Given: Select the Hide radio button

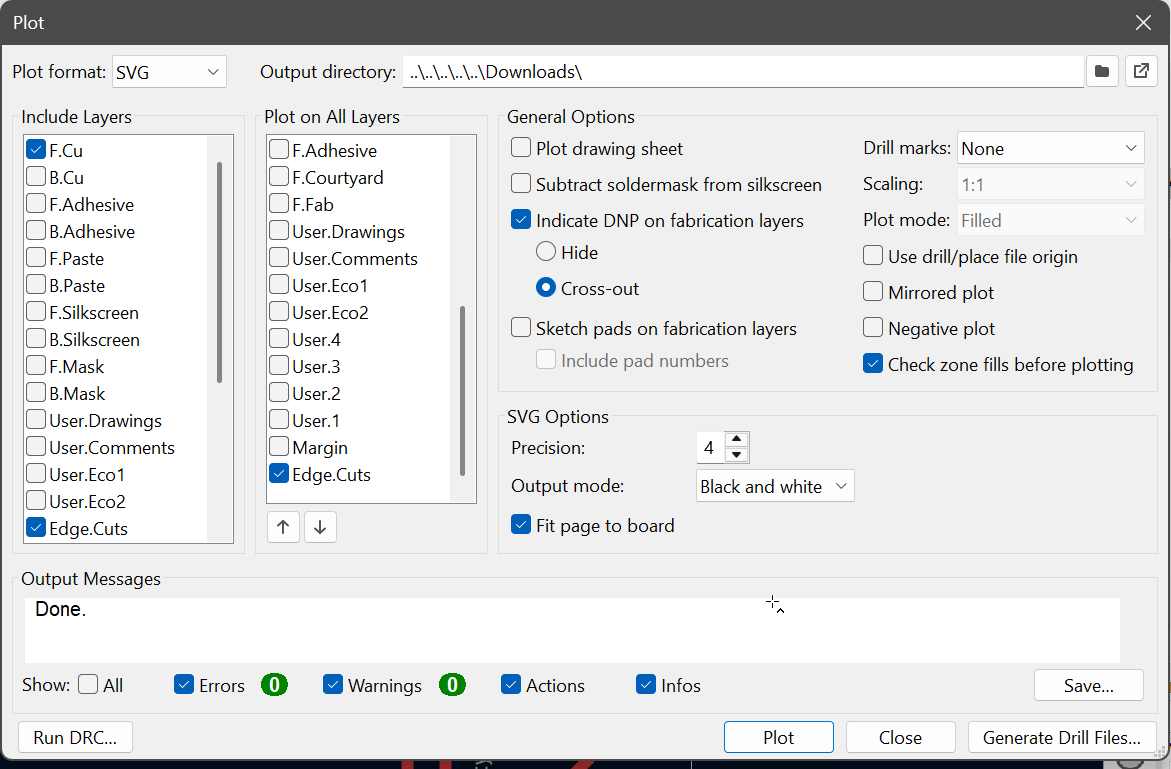Looking at the screenshot, I should (546, 252).
